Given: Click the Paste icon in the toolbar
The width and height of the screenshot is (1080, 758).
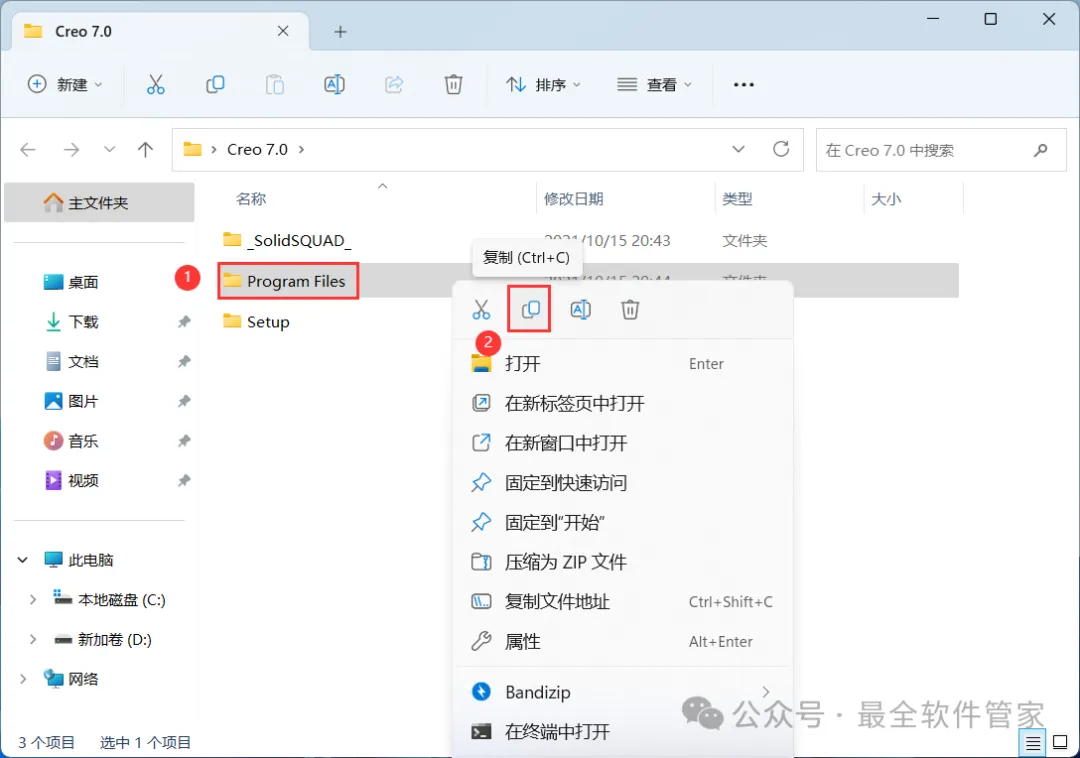Looking at the screenshot, I should (x=275, y=85).
